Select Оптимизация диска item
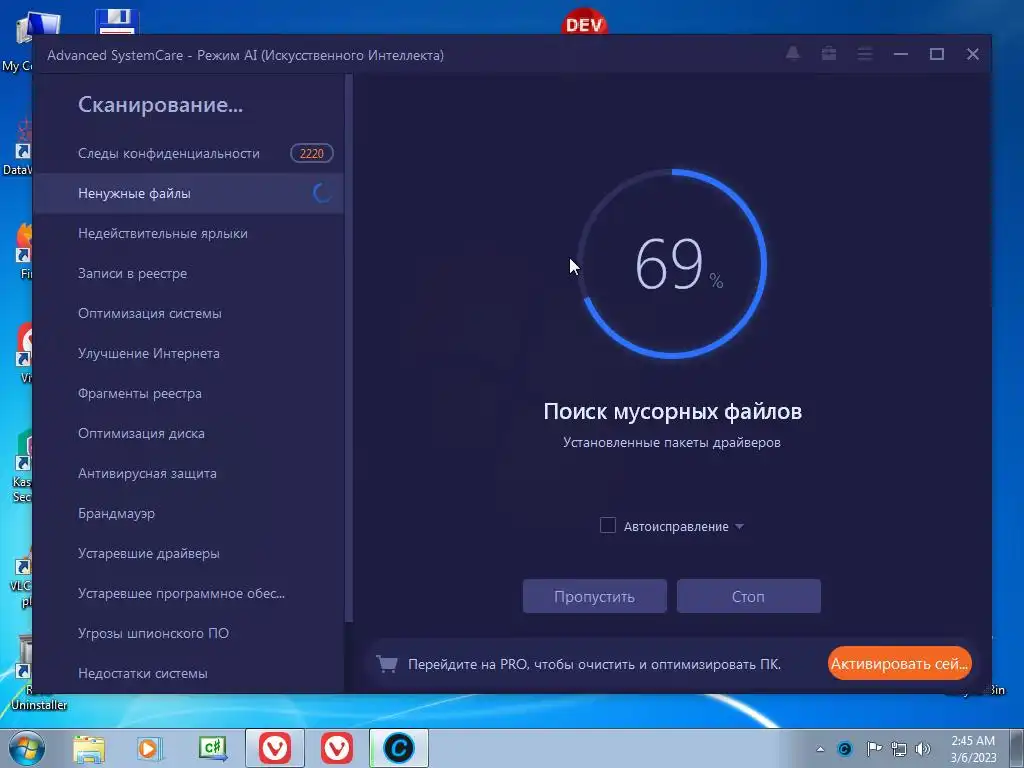The height and width of the screenshot is (768, 1024). coord(188,433)
